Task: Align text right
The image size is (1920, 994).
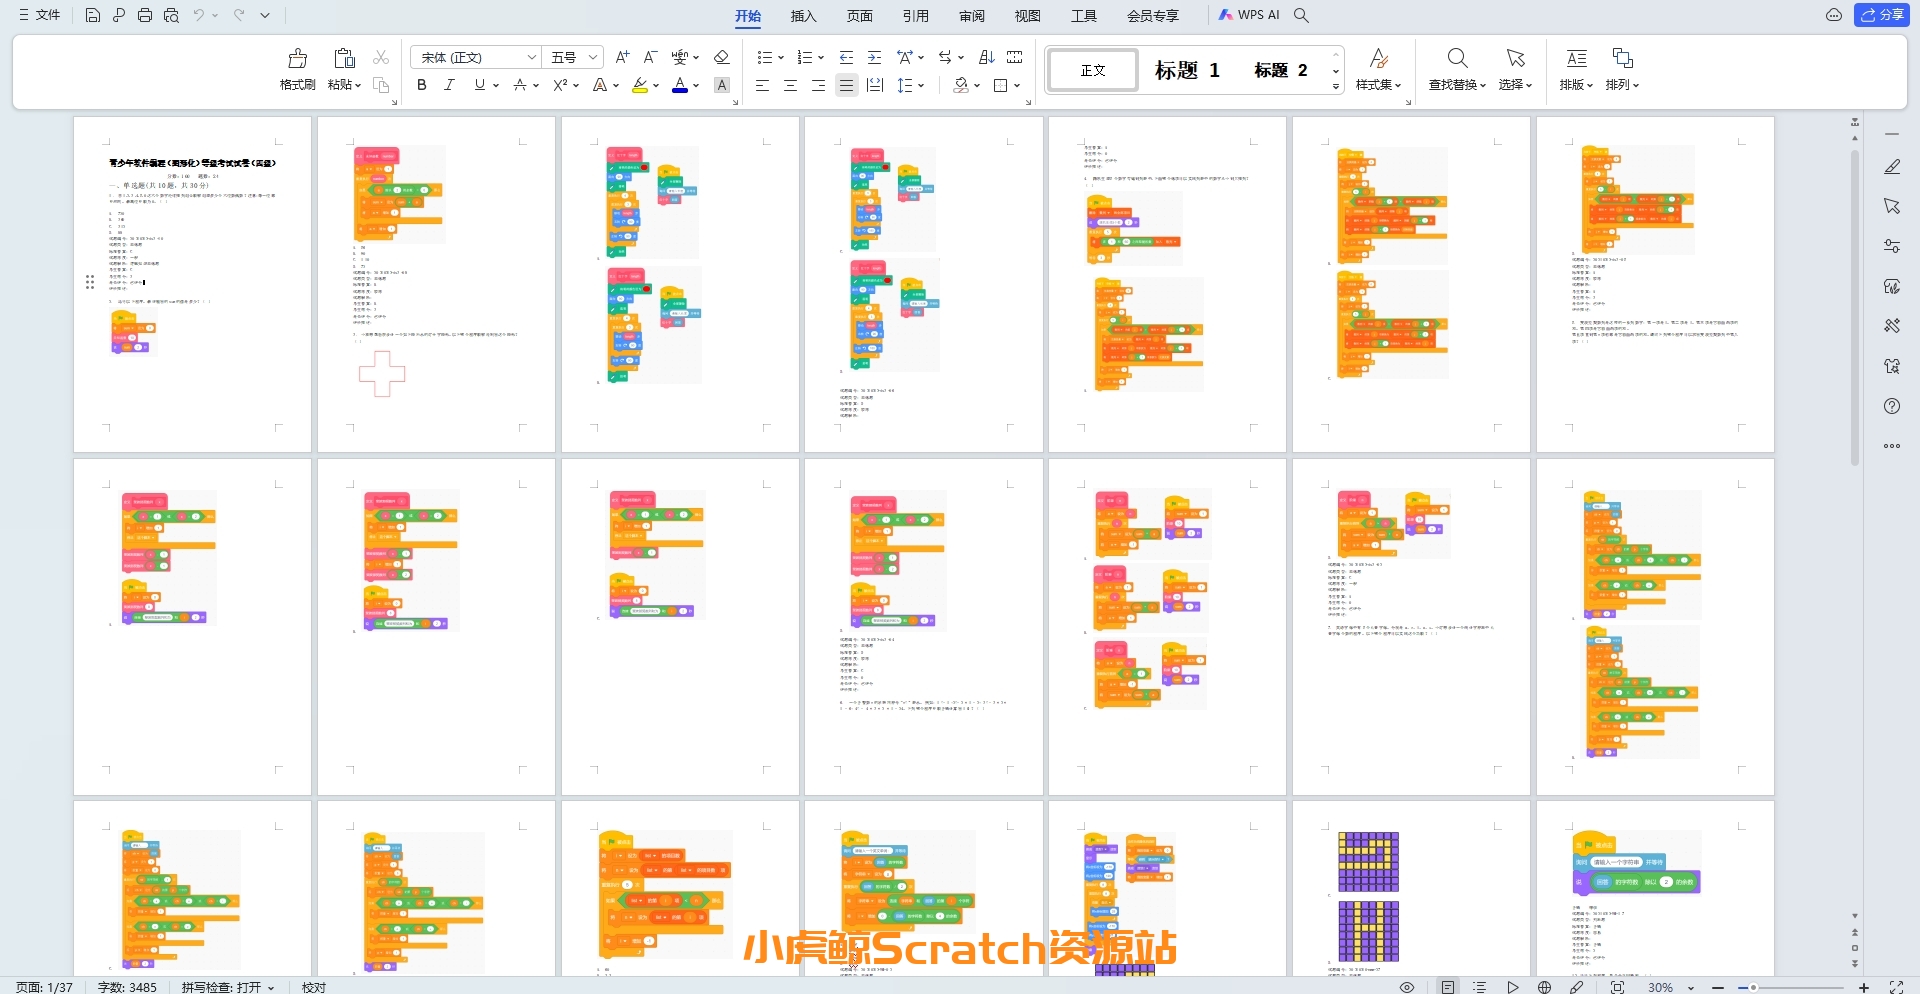Action: pyautogui.click(x=818, y=85)
